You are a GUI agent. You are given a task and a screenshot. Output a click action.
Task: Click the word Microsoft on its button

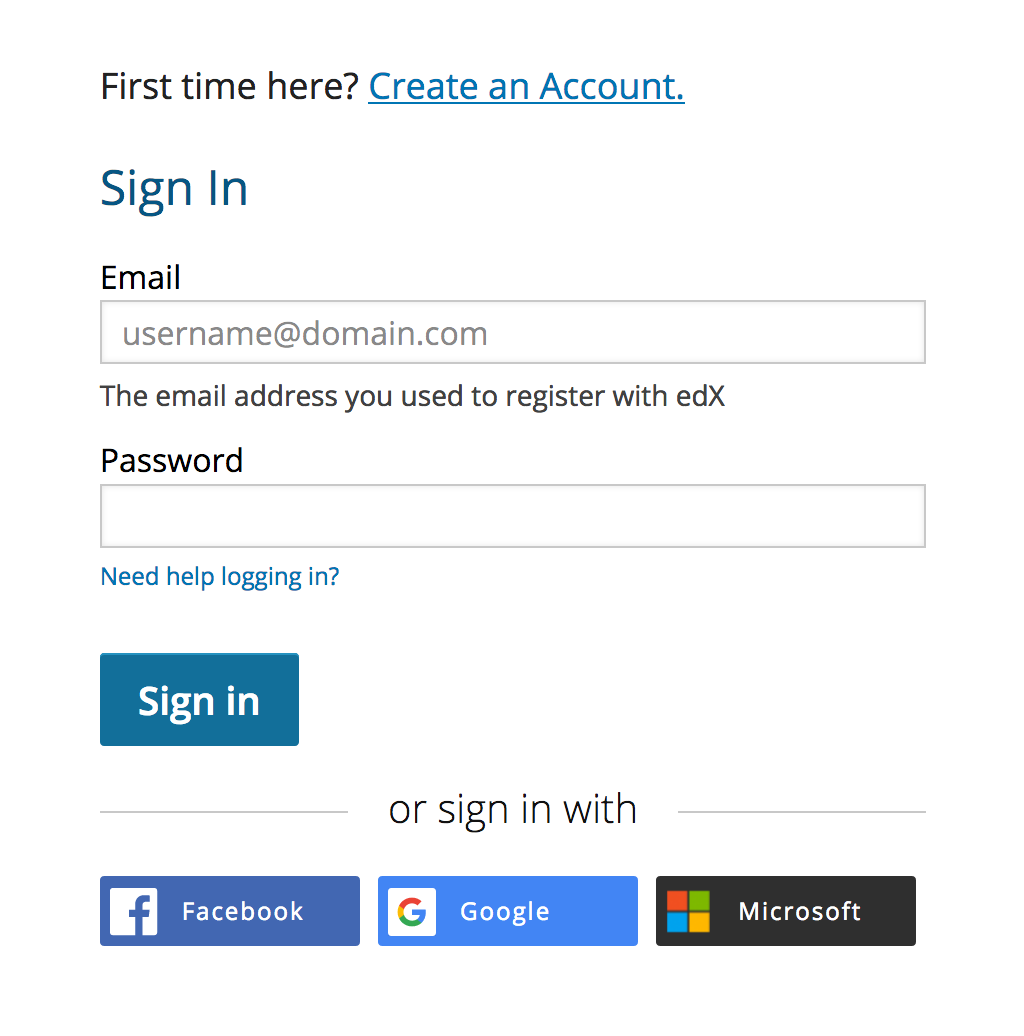pyautogui.click(x=799, y=911)
